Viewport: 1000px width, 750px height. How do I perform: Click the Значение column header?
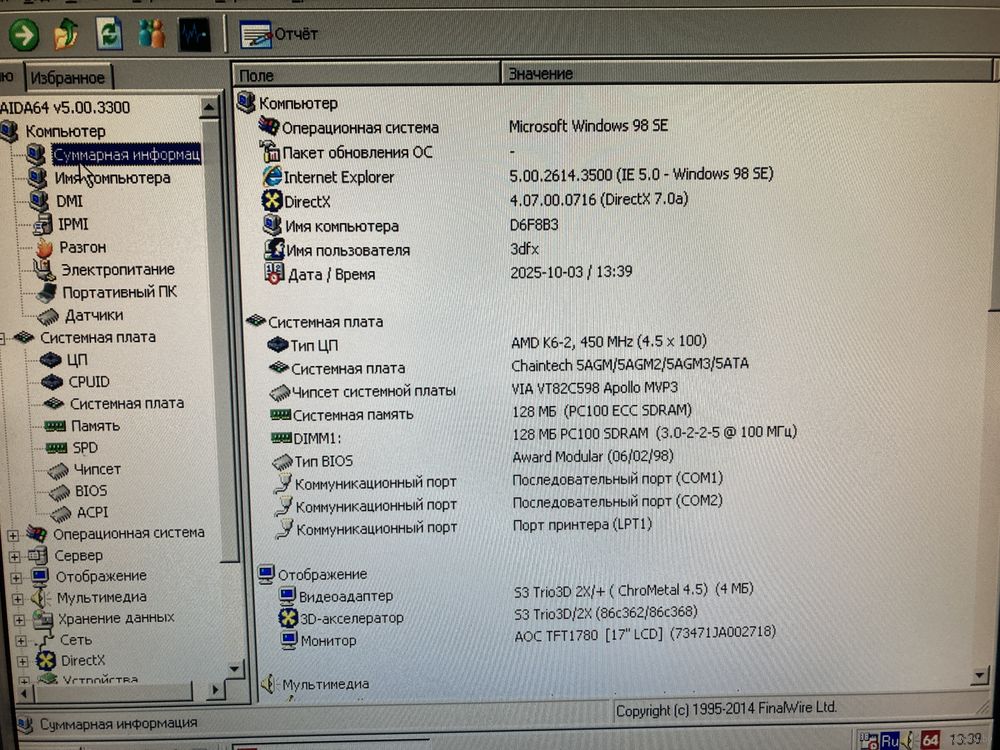point(740,74)
